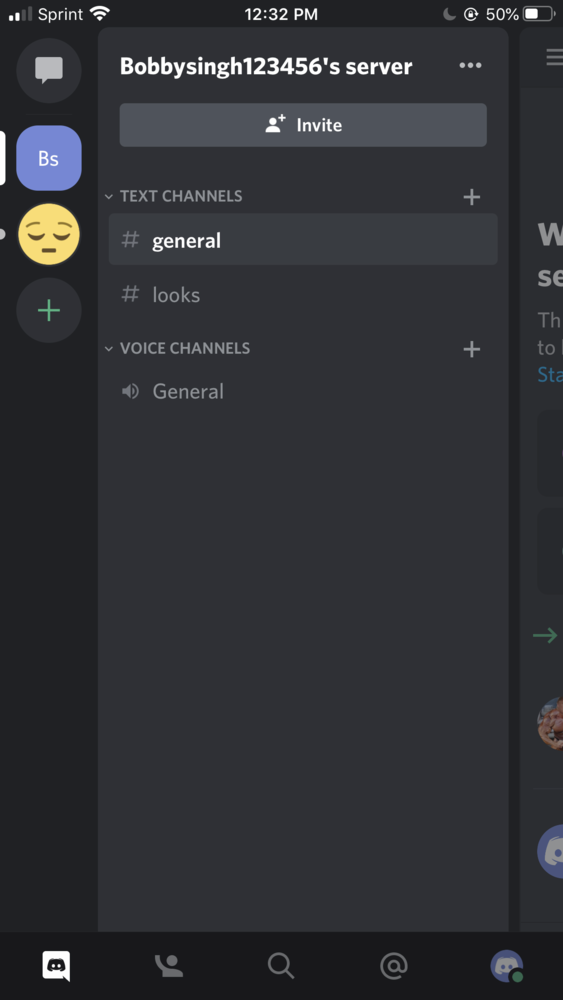Tap the Invite button
This screenshot has height=1000, width=563.
pos(303,125)
